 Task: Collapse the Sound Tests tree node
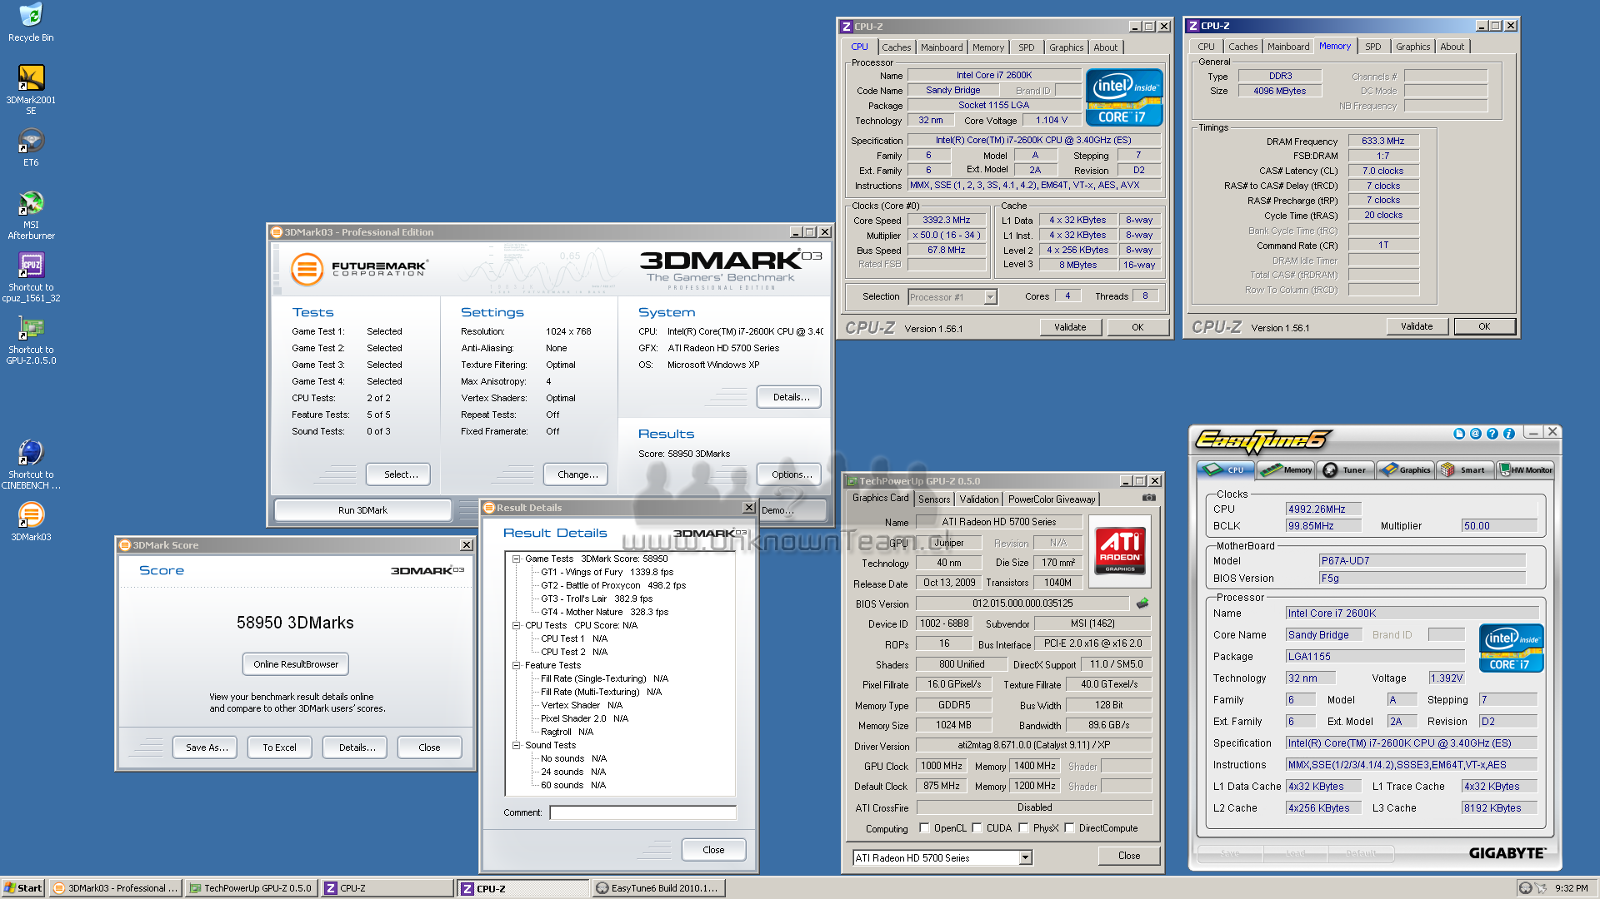pos(516,745)
